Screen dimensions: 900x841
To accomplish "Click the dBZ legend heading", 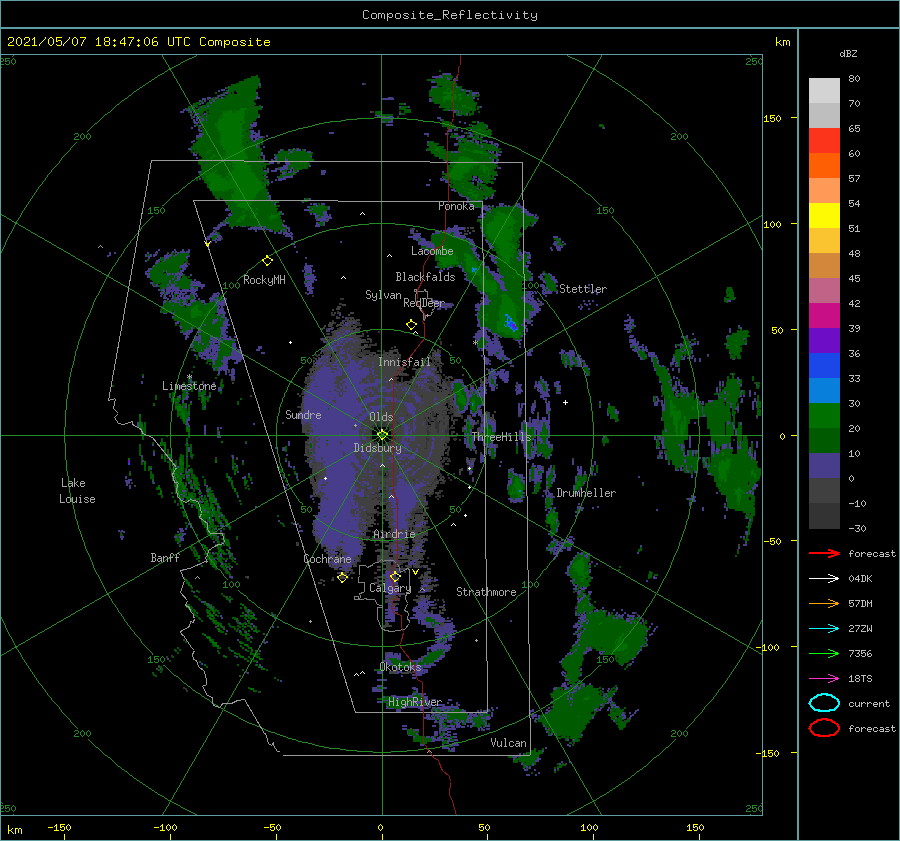I will click(x=848, y=54).
